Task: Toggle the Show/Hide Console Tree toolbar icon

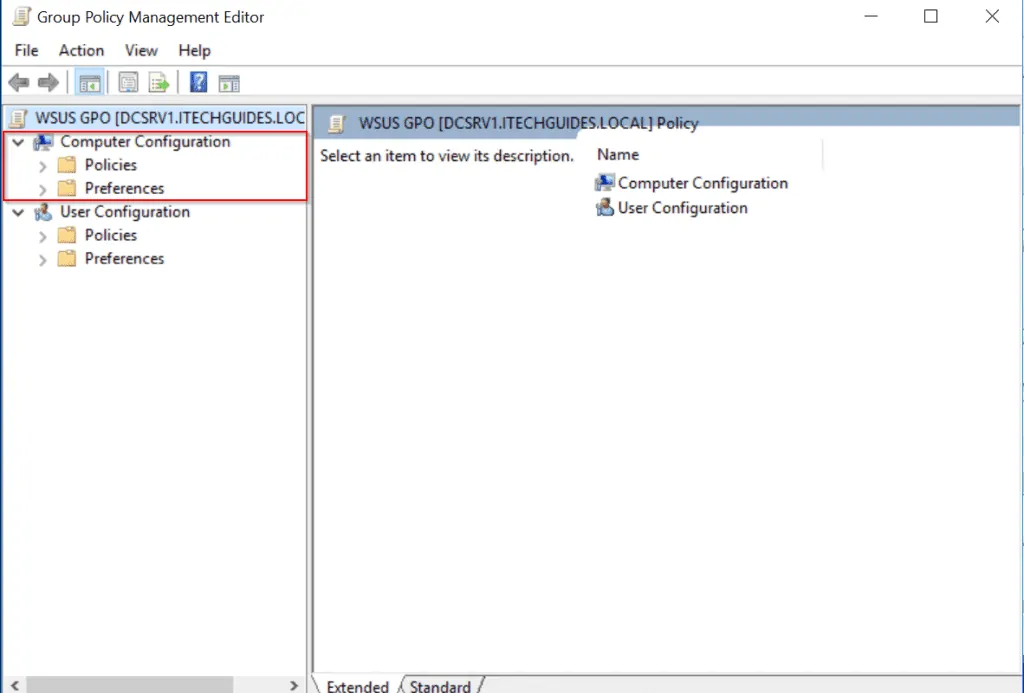Action: (x=90, y=82)
